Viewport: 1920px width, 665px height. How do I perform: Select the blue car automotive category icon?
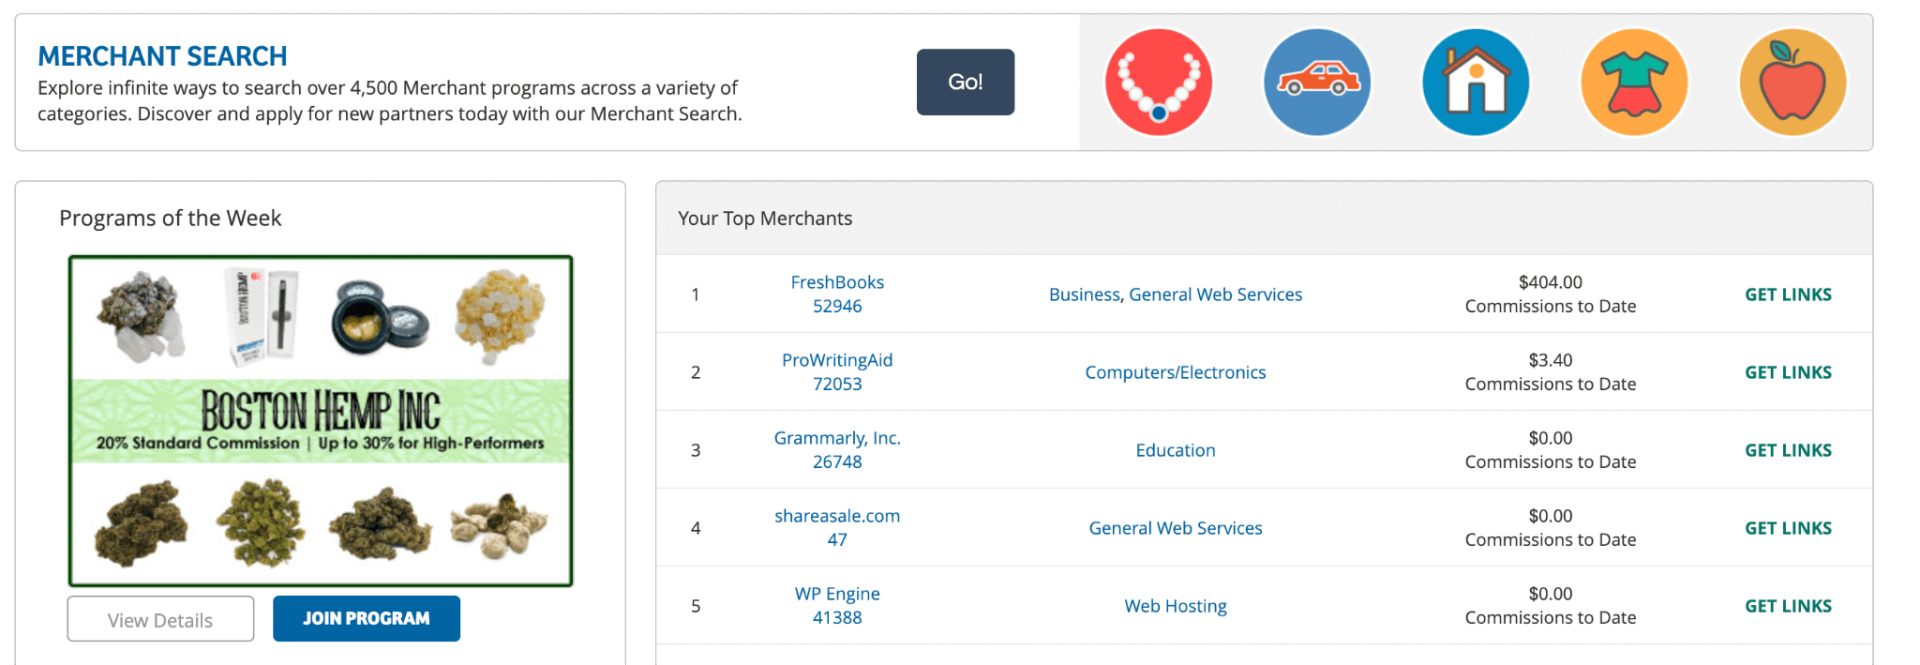click(x=1317, y=82)
